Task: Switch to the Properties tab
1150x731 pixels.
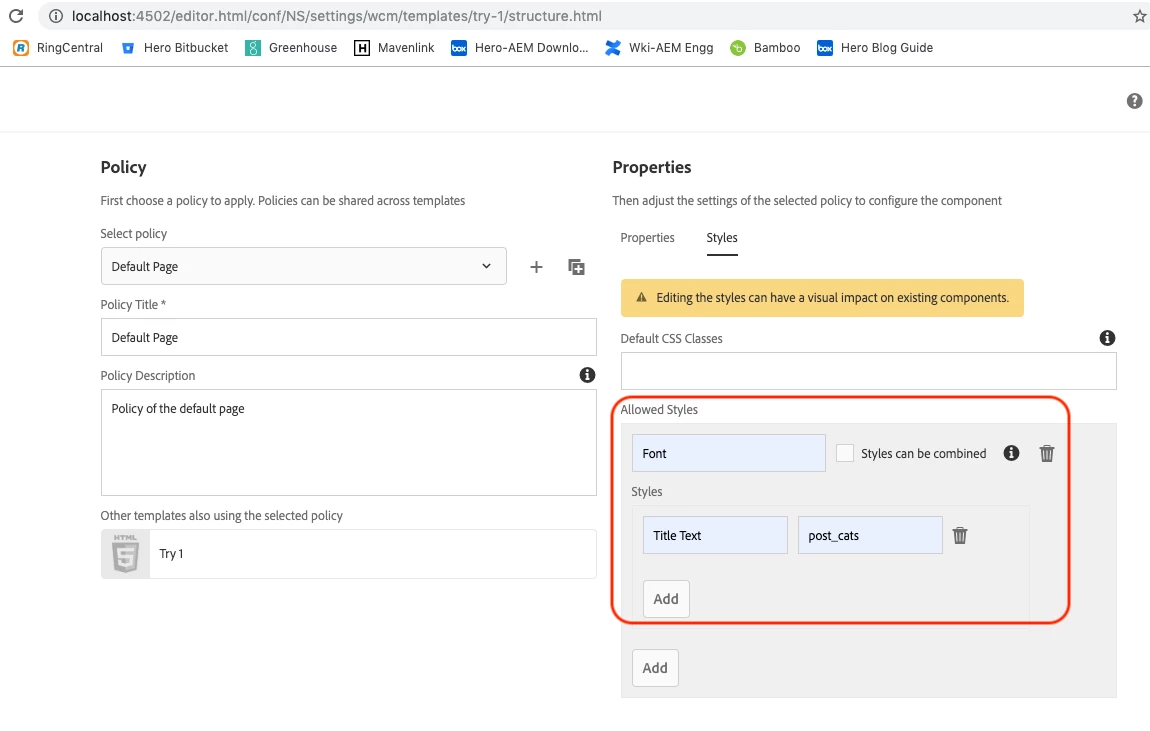Action: 647,238
